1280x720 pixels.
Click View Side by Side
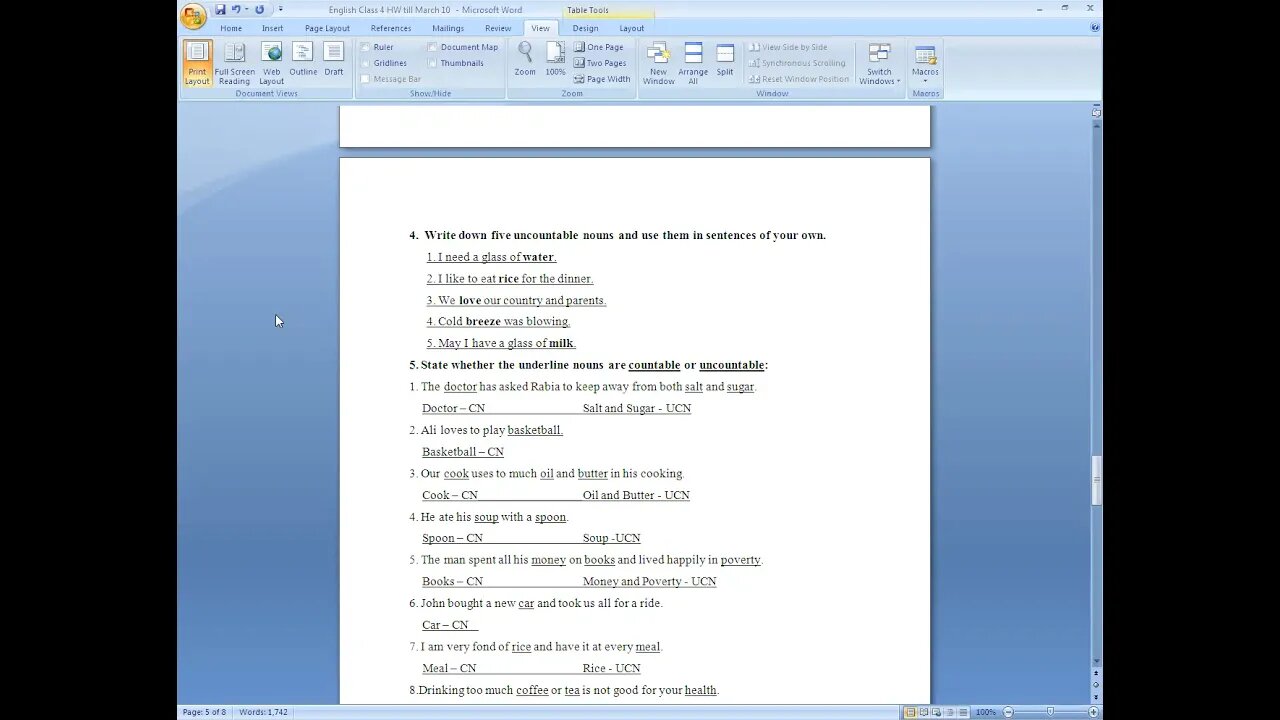click(x=788, y=47)
